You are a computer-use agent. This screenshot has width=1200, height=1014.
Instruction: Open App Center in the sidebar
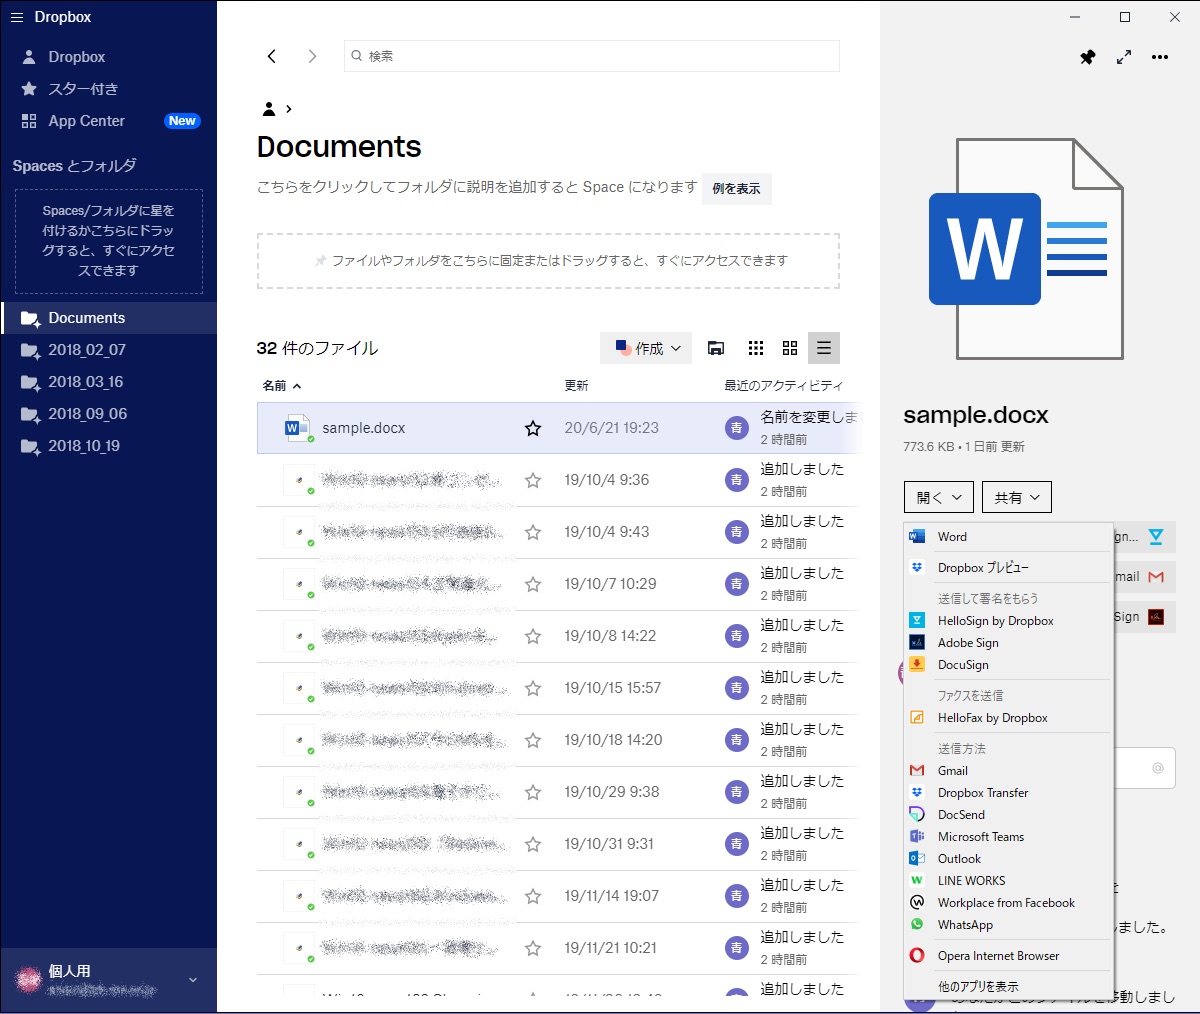coord(108,121)
